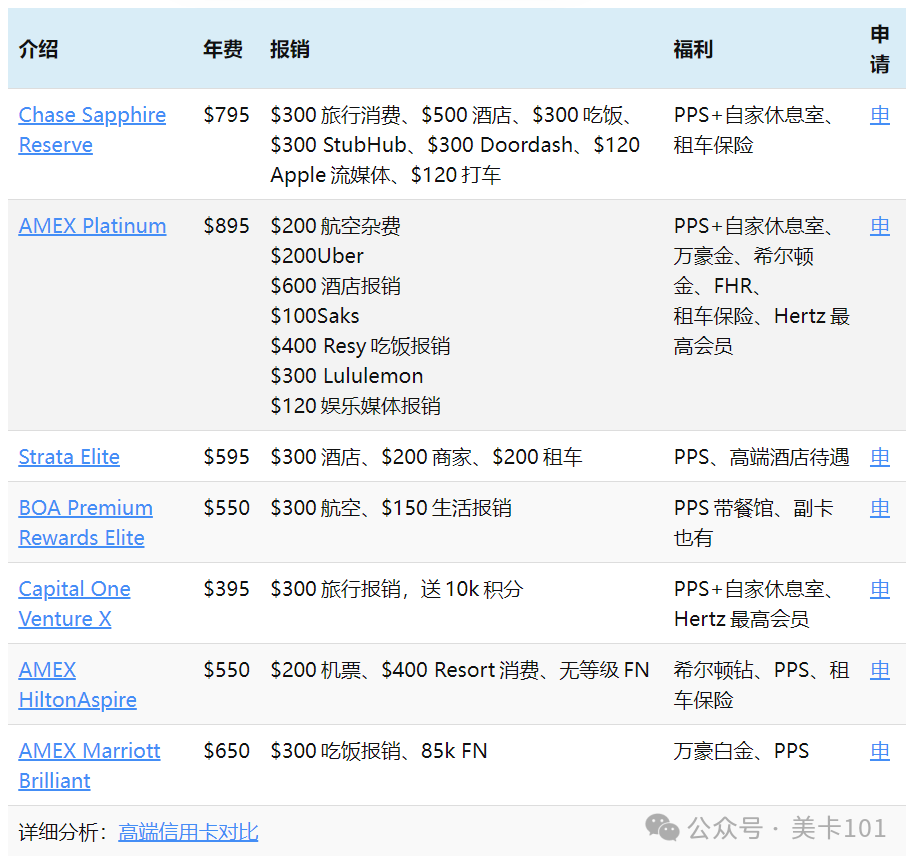This screenshot has height=865, width=916.
Task: Open the Capital One Venture X link
Action: pyautogui.click(x=74, y=603)
